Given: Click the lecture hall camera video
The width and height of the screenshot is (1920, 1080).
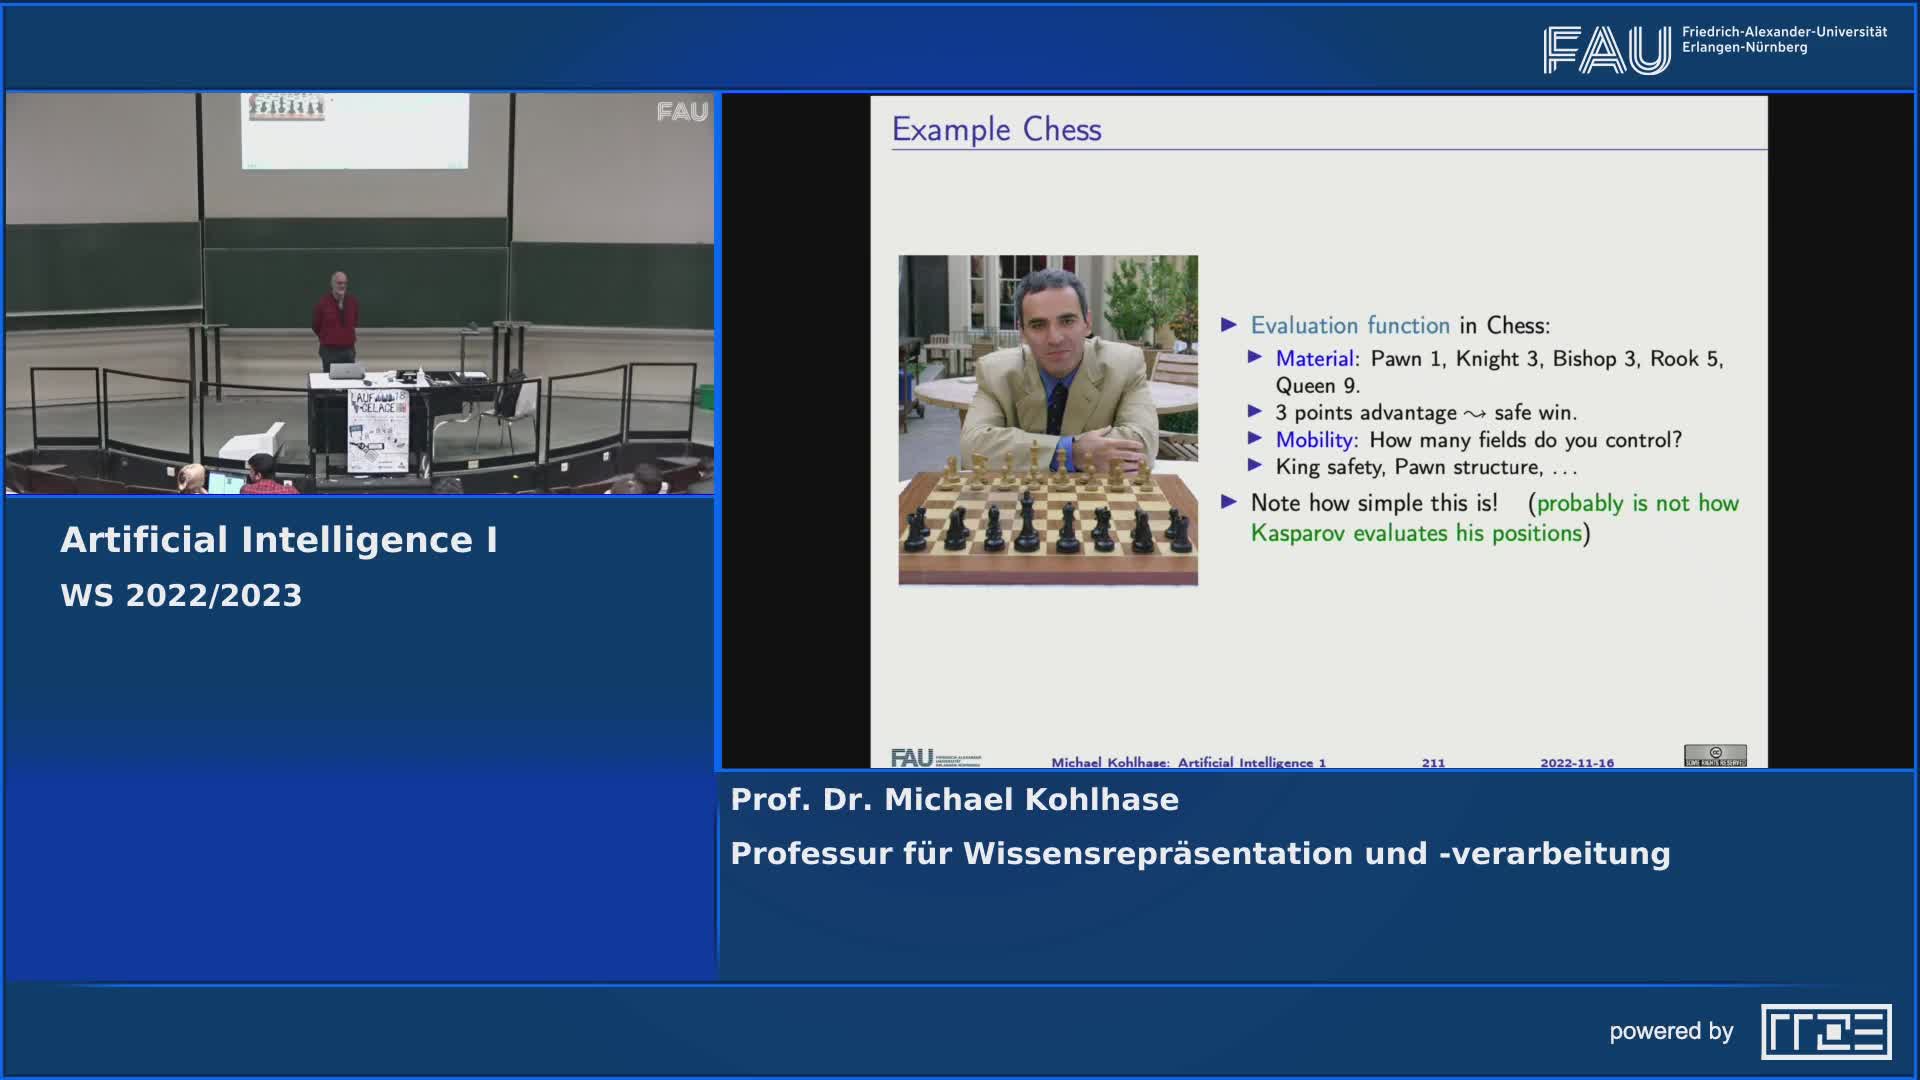Looking at the screenshot, I should (360, 293).
